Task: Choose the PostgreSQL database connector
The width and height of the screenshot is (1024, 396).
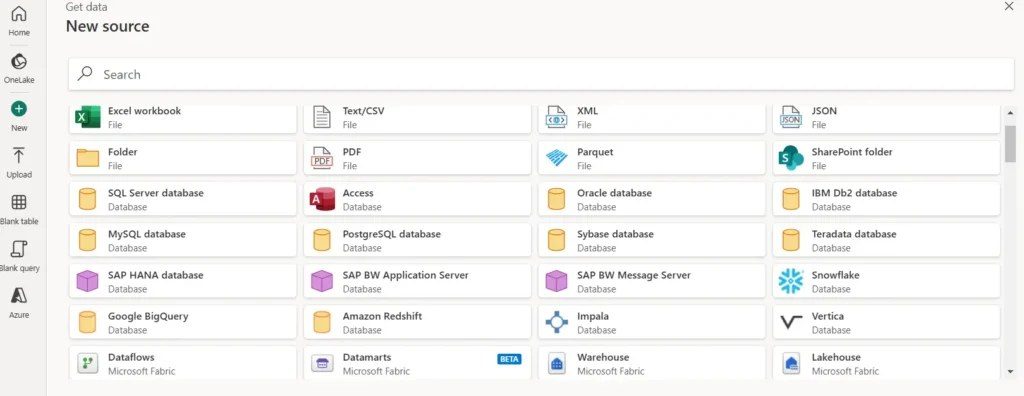Action: (x=417, y=240)
